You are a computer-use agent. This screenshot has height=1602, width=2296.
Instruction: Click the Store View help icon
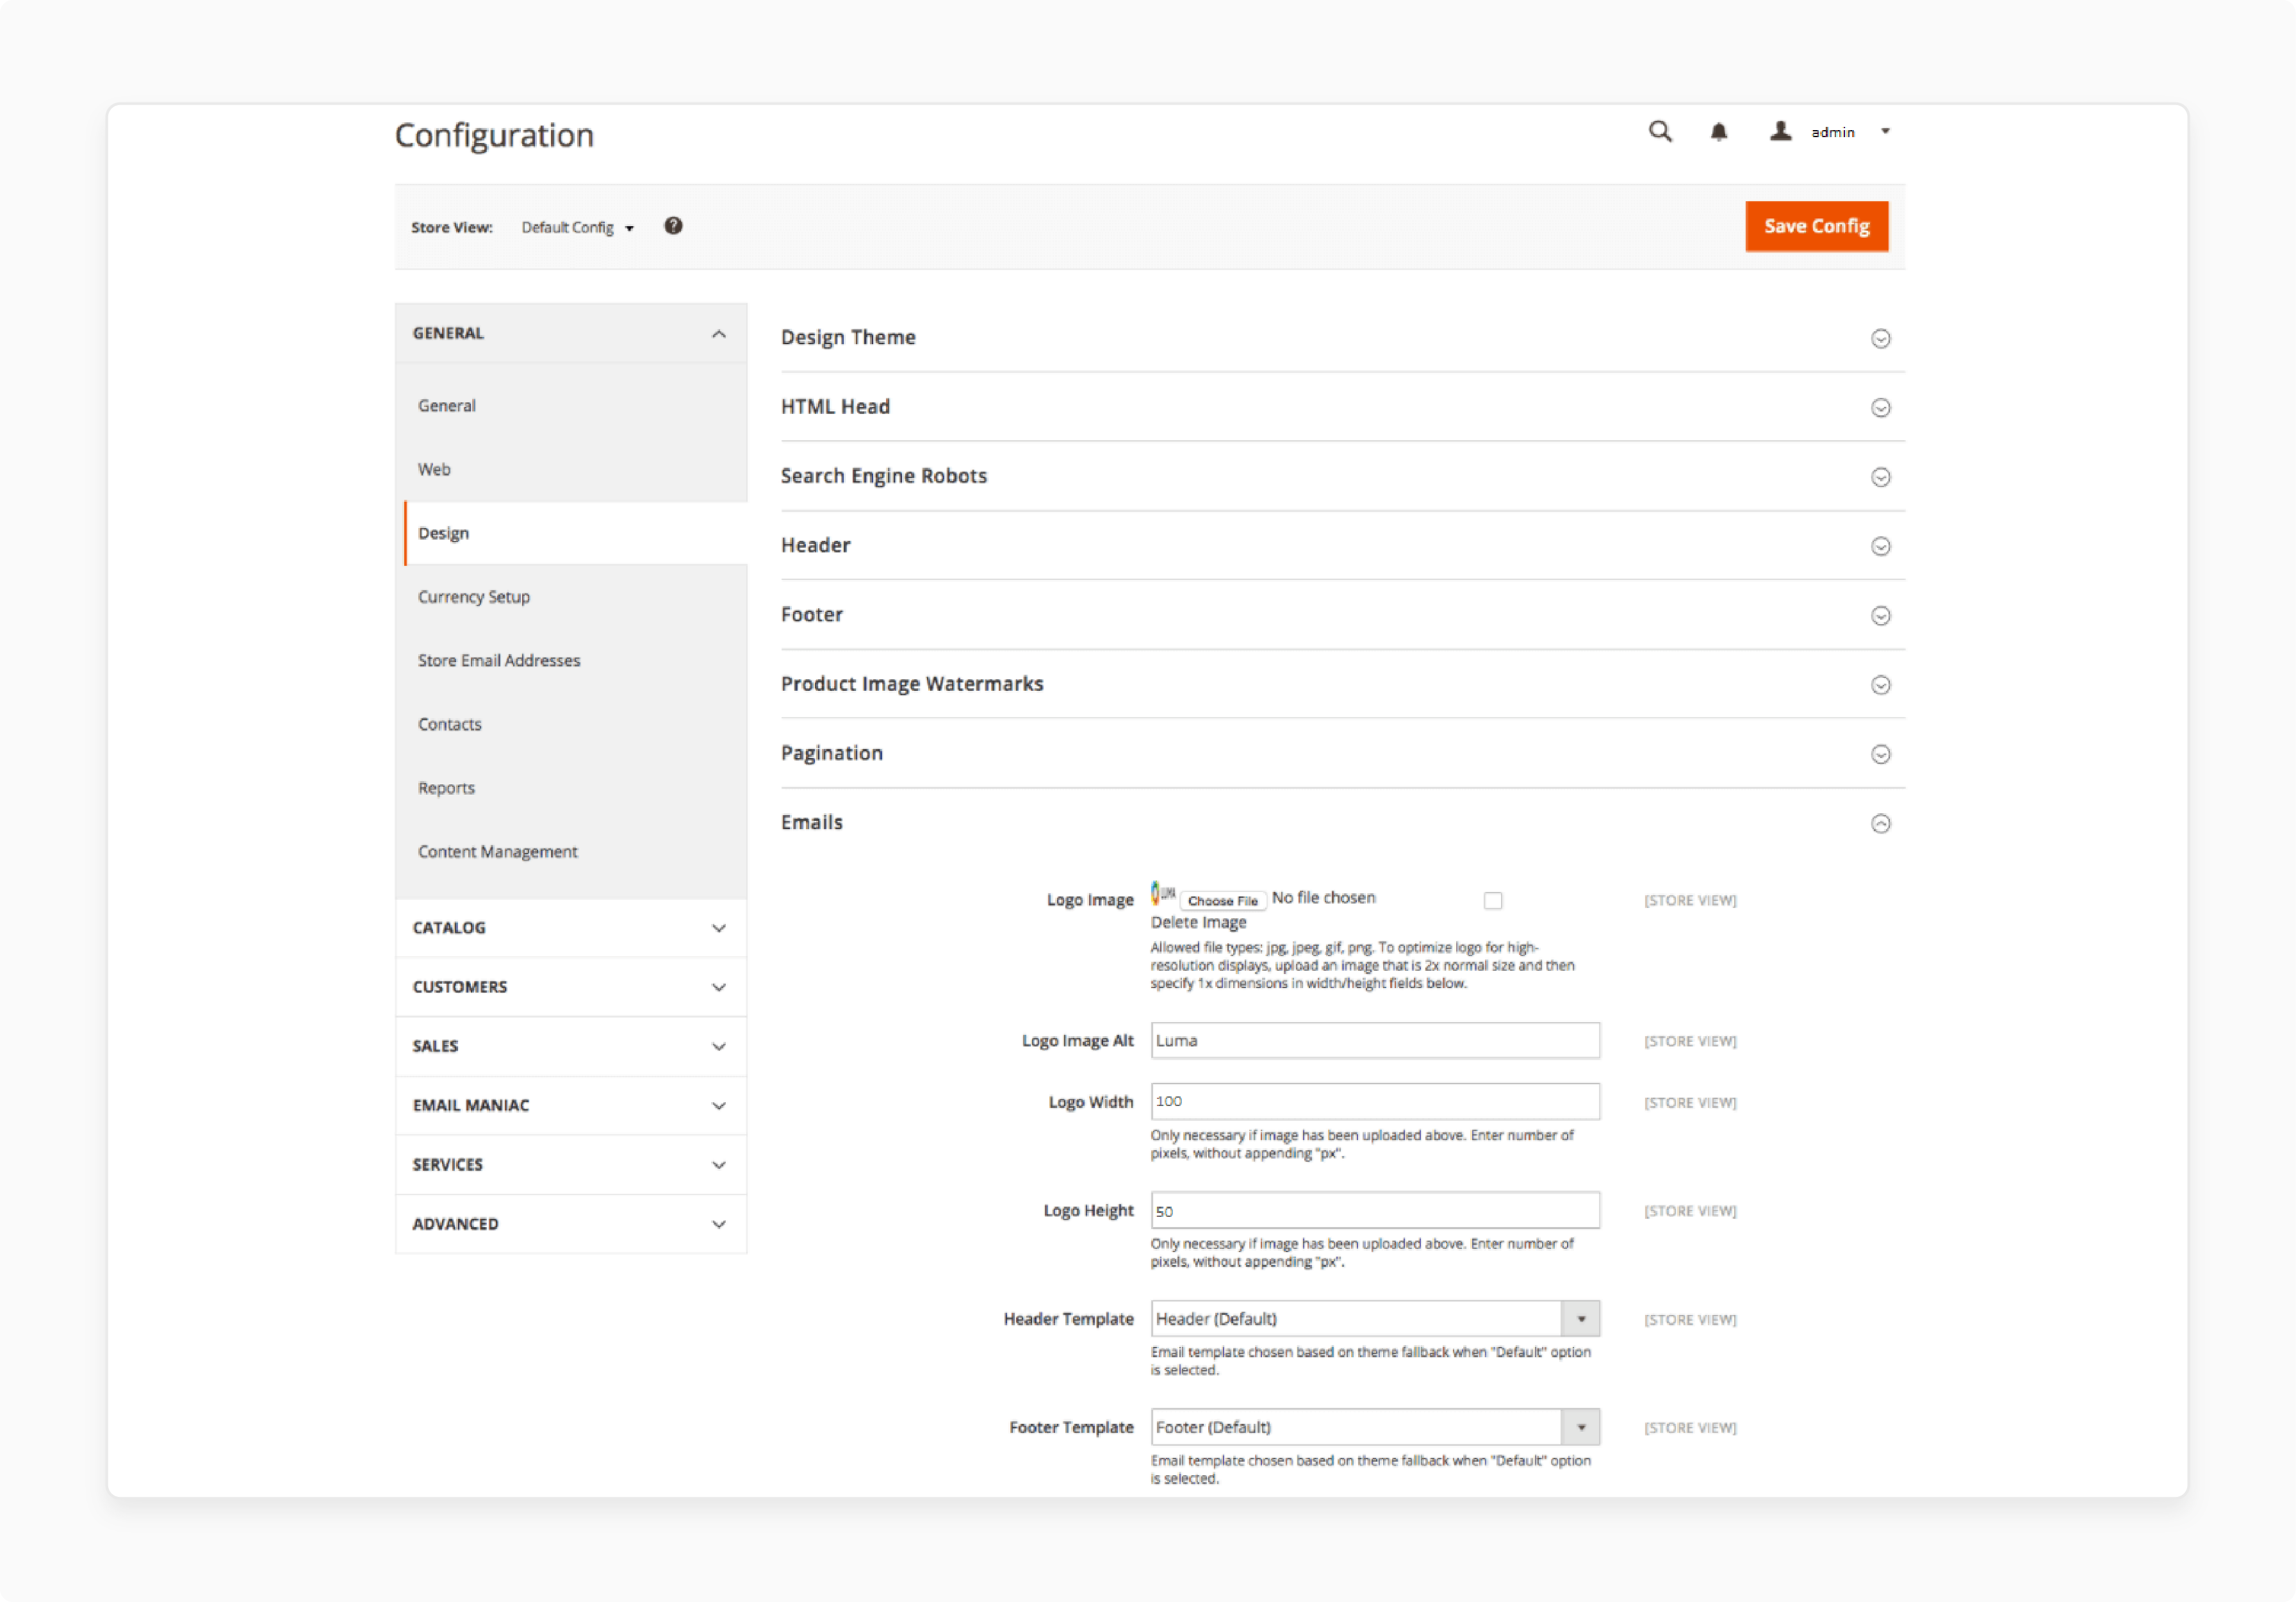point(673,226)
